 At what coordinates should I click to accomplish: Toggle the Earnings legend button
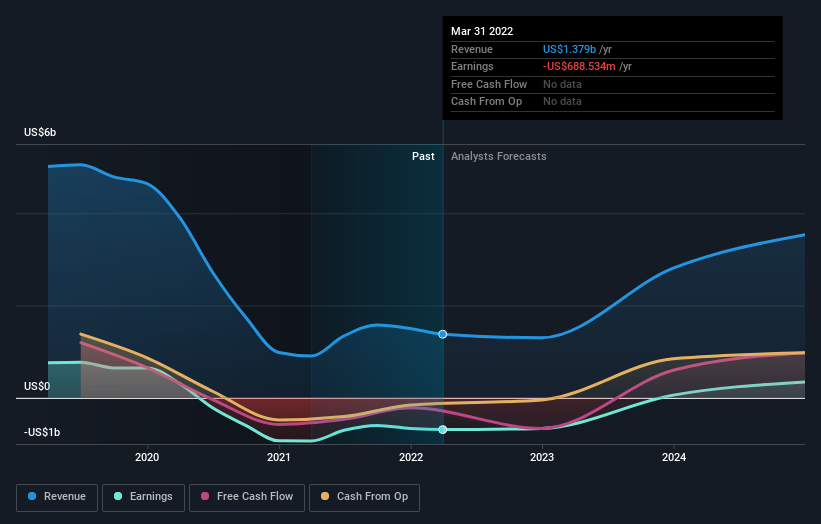tap(143, 497)
